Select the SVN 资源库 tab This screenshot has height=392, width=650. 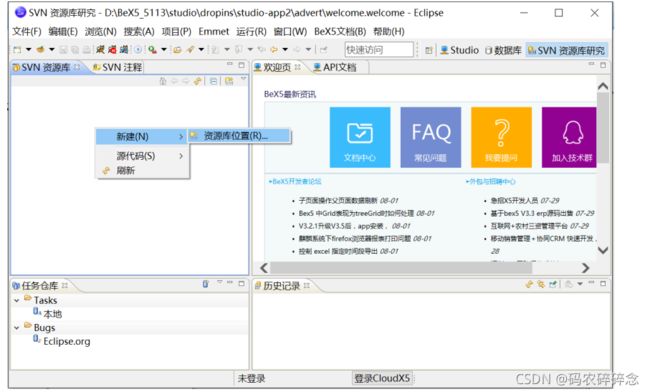(46, 67)
